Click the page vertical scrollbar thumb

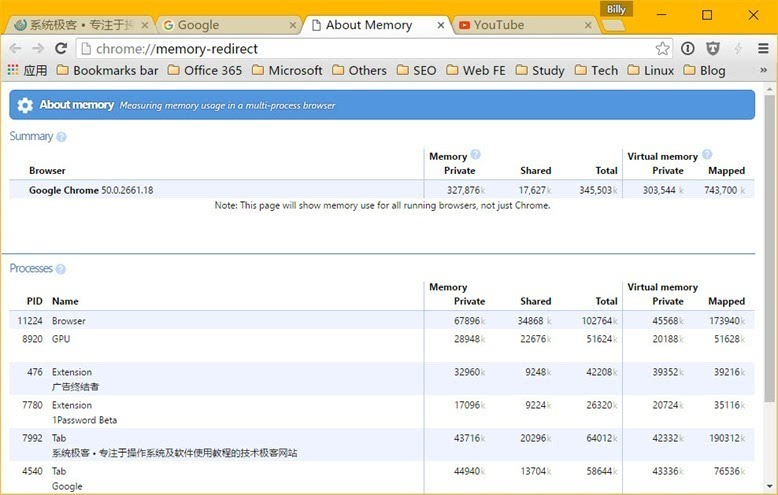[x=769, y=248]
